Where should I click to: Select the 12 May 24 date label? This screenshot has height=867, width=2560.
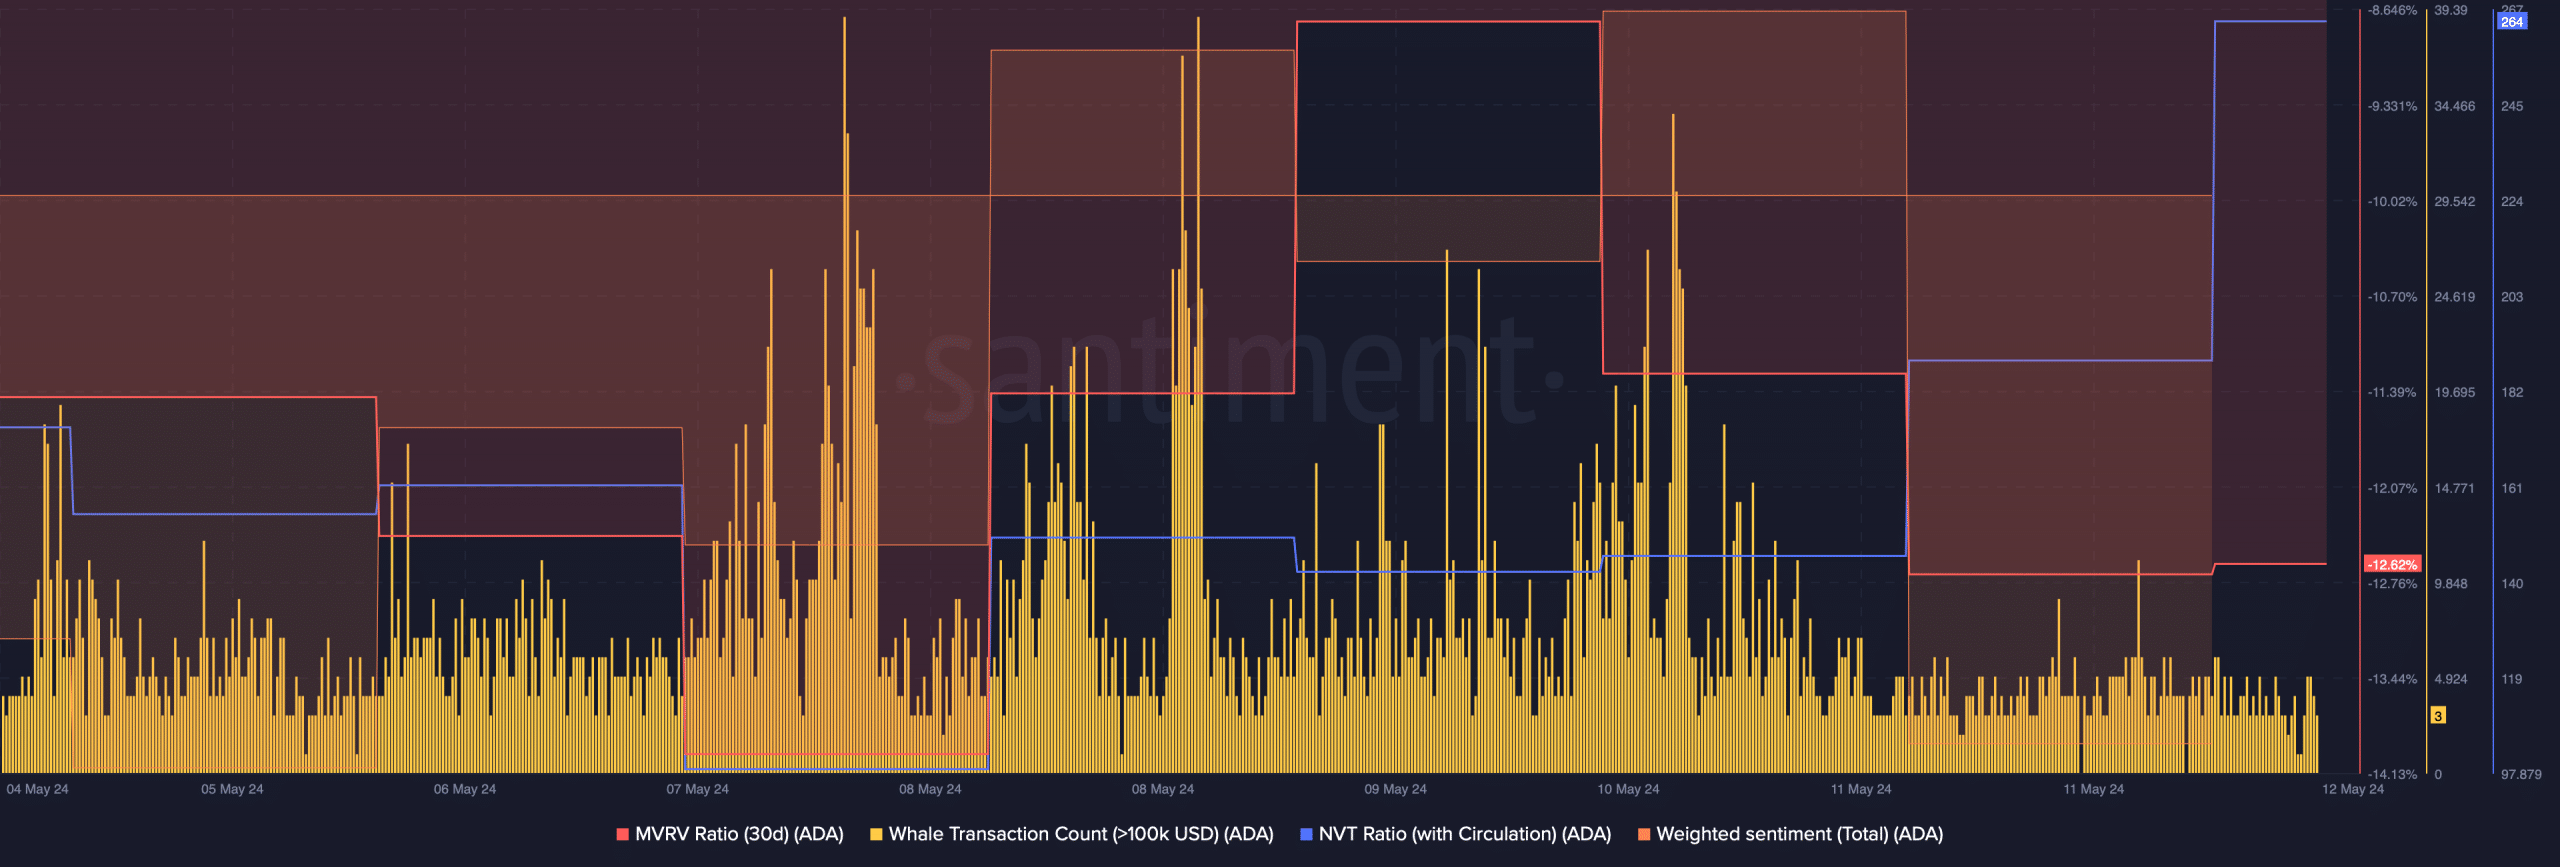pos(2353,789)
